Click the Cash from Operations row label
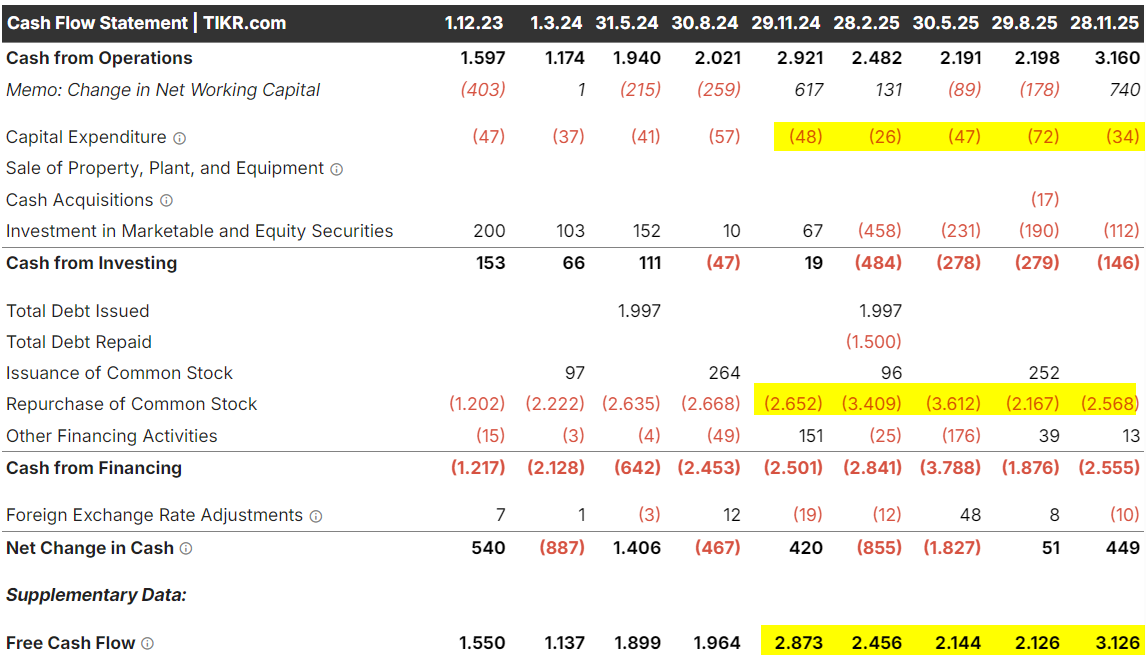1146x655 pixels. point(99,58)
